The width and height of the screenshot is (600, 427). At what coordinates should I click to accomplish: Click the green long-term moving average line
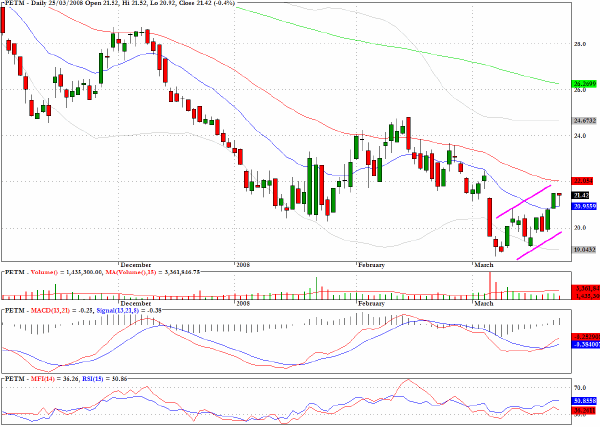(397, 46)
